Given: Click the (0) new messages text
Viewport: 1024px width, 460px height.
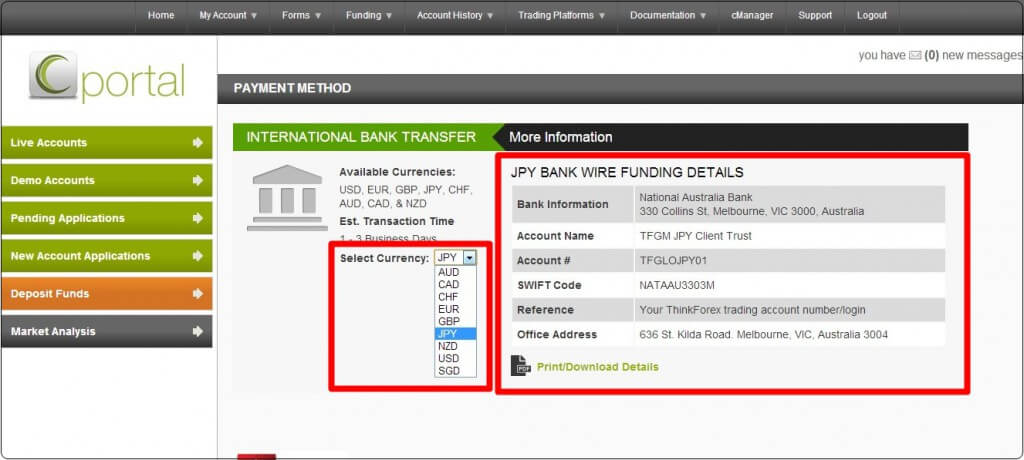Looking at the screenshot, I should (x=973, y=56).
